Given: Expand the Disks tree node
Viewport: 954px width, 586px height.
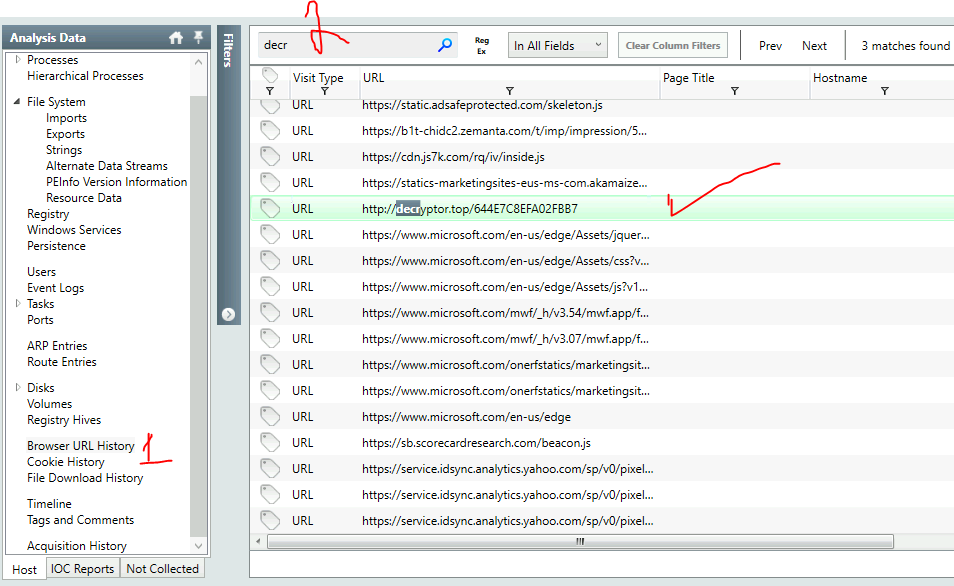Looking at the screenshot, I should pyautogui.click(x=17, y=388).
